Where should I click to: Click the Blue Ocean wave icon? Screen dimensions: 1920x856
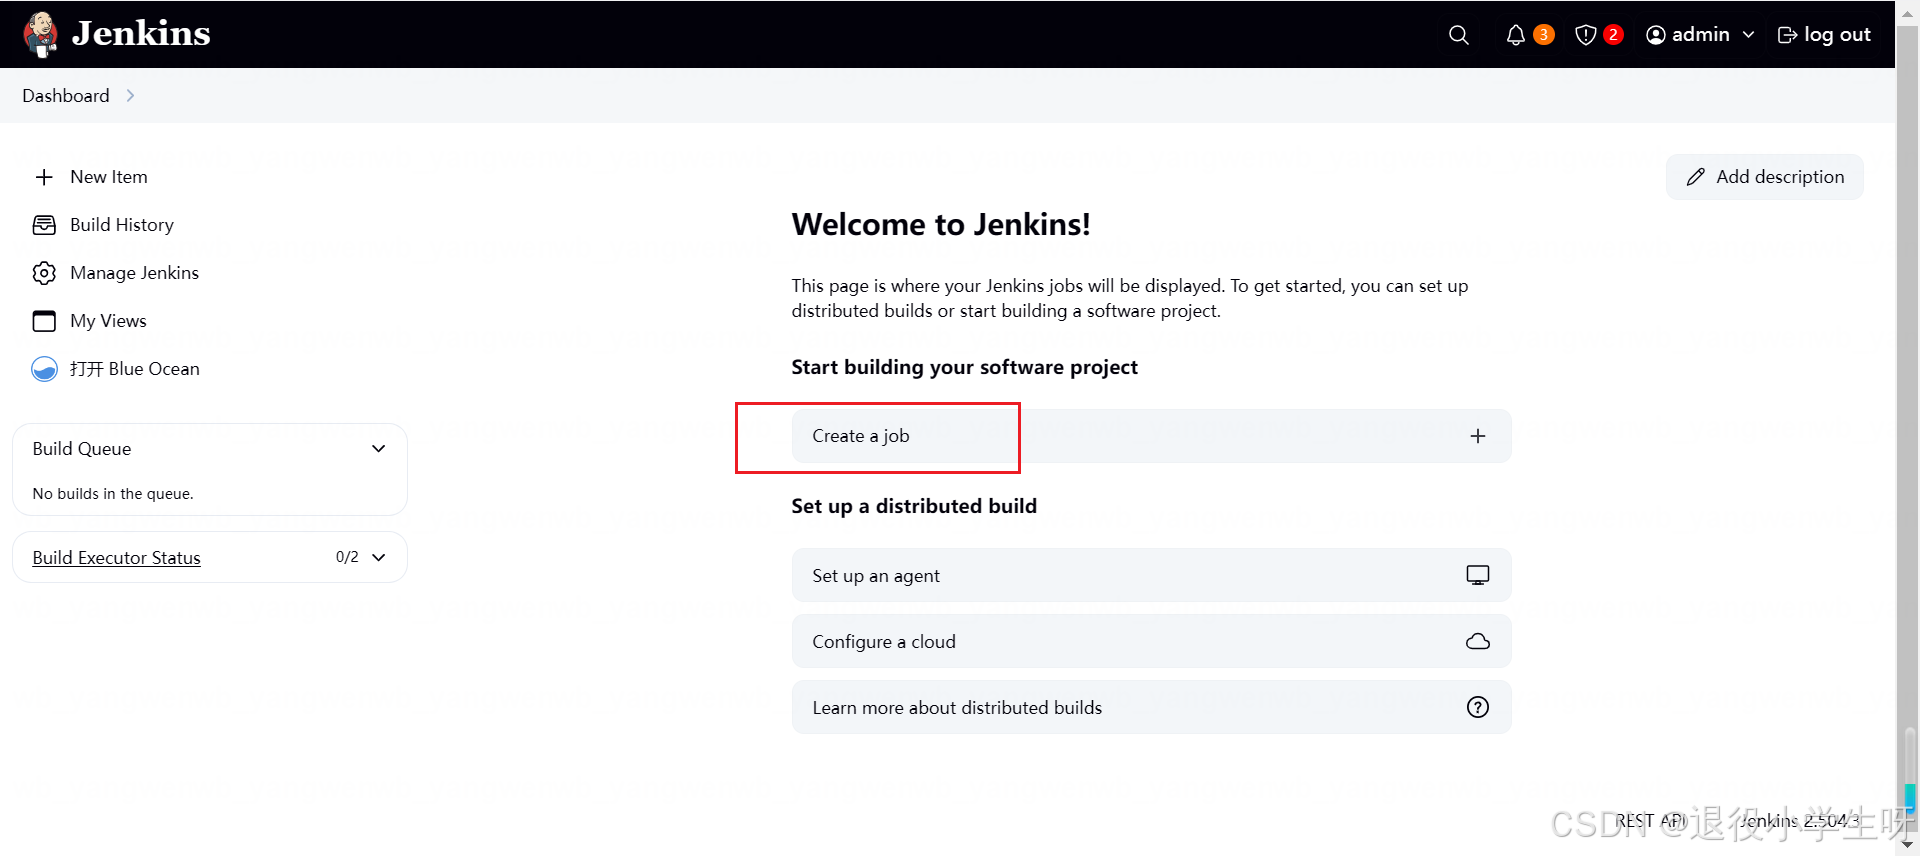click(x=44, y=369)
